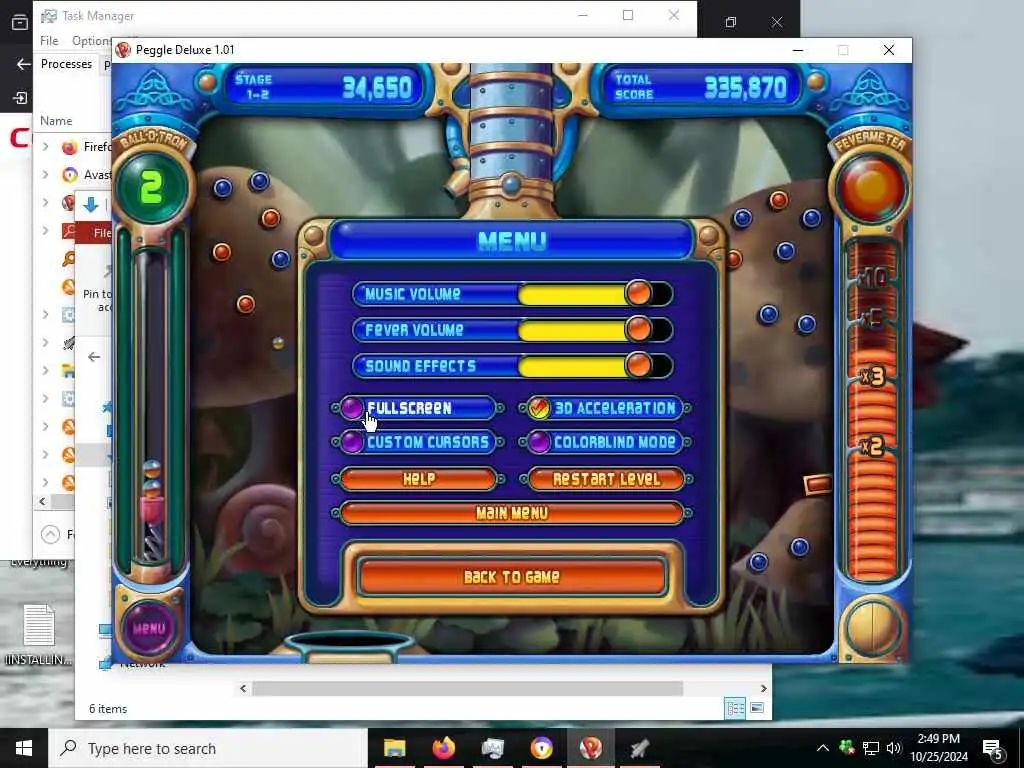Enable Colorblind Mode checkbox
This screenshot has height=768, width=1024.
pos(539,442)
